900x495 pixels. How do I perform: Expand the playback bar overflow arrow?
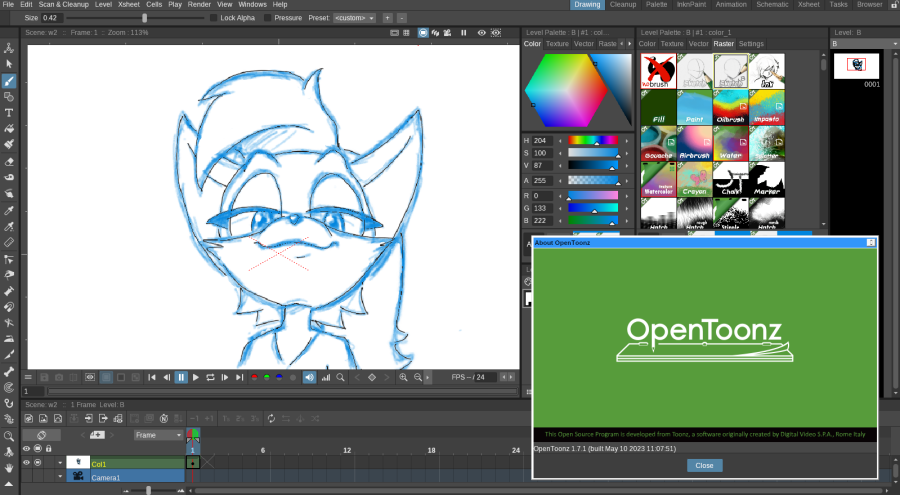click(x=428, y=377)
